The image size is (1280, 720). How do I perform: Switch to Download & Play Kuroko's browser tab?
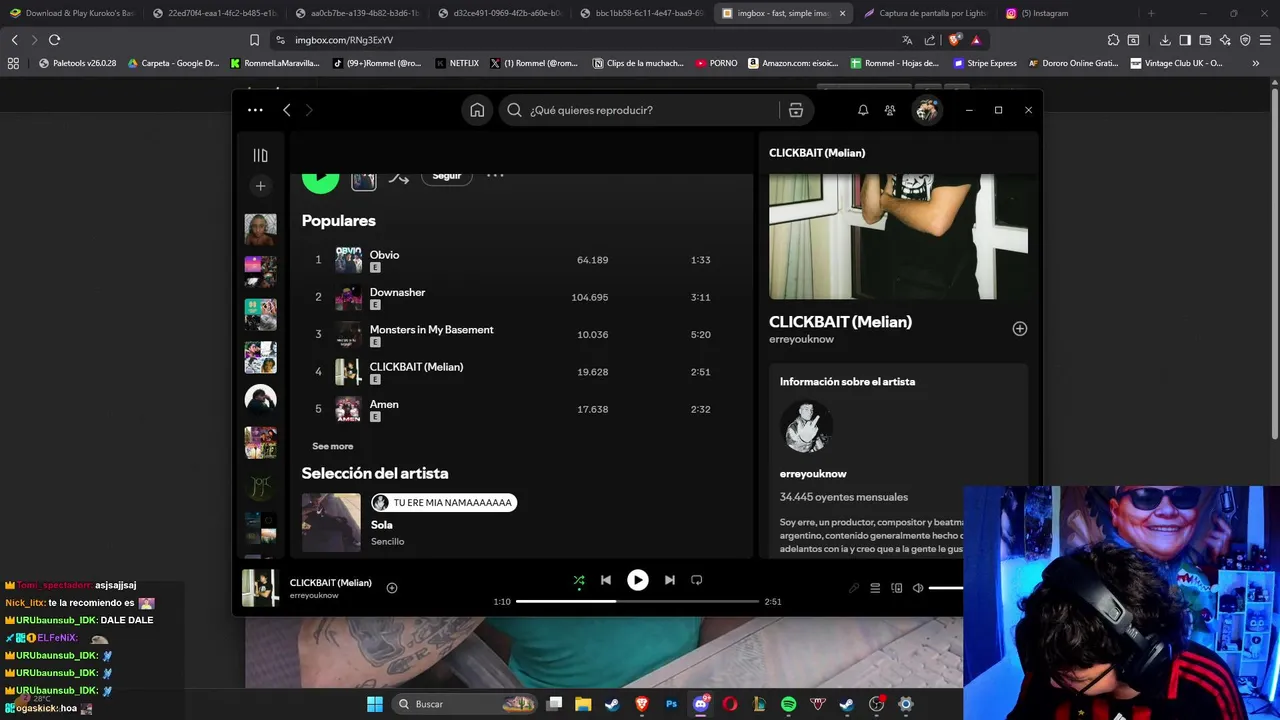pos(71,13)
